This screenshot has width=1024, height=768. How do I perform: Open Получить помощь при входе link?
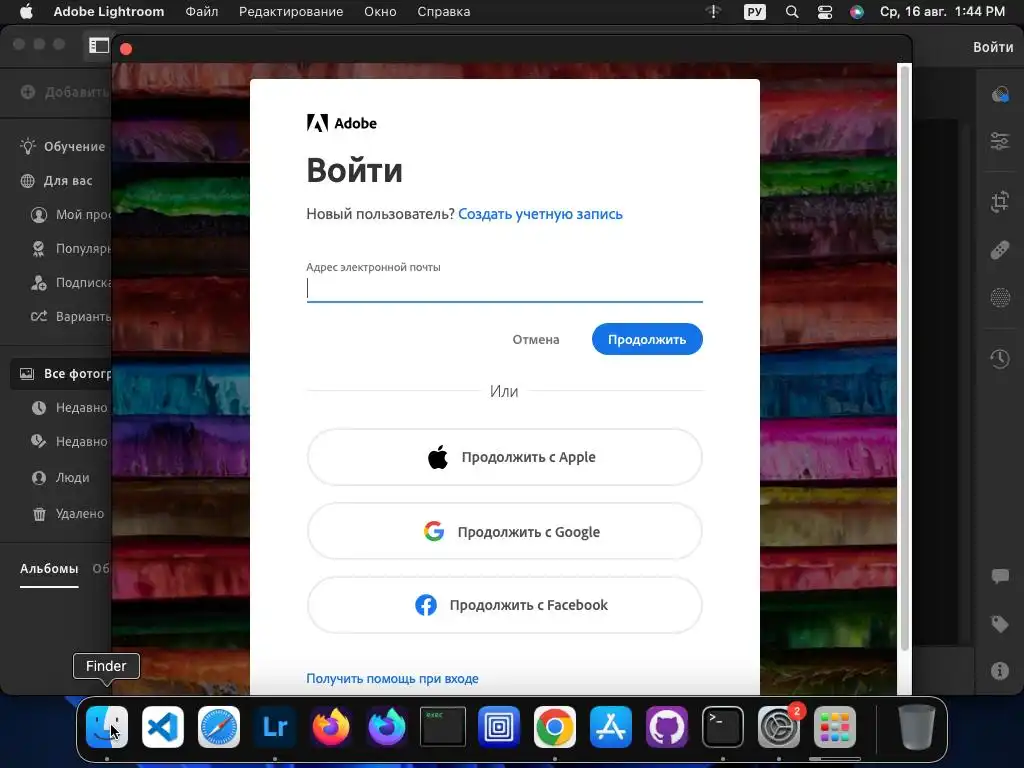(x=392, y=679)
